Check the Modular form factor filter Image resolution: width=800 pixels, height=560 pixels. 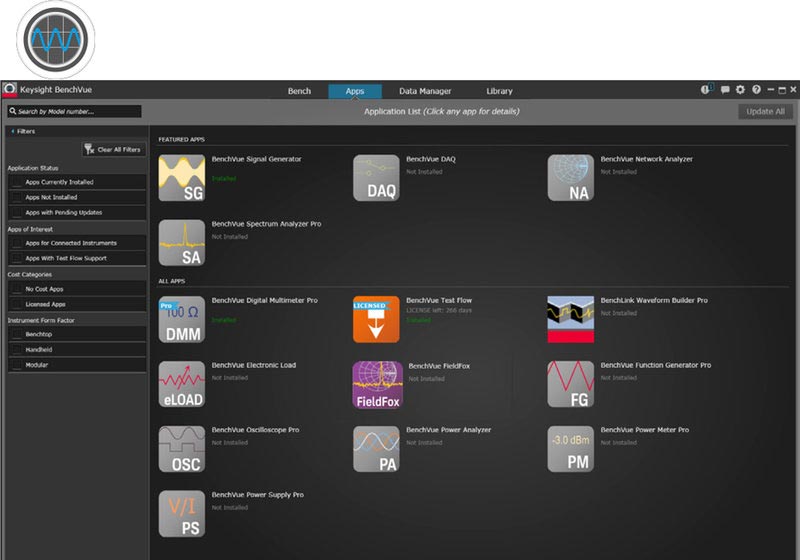click(x=17, y=365)
